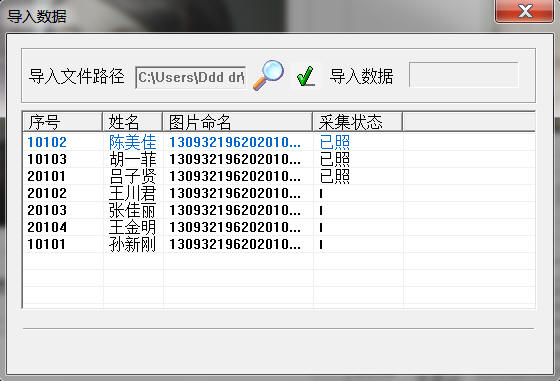Click the 导入数据 button label
This screenshot has width=560, height=381.
[x=361, y=76]
